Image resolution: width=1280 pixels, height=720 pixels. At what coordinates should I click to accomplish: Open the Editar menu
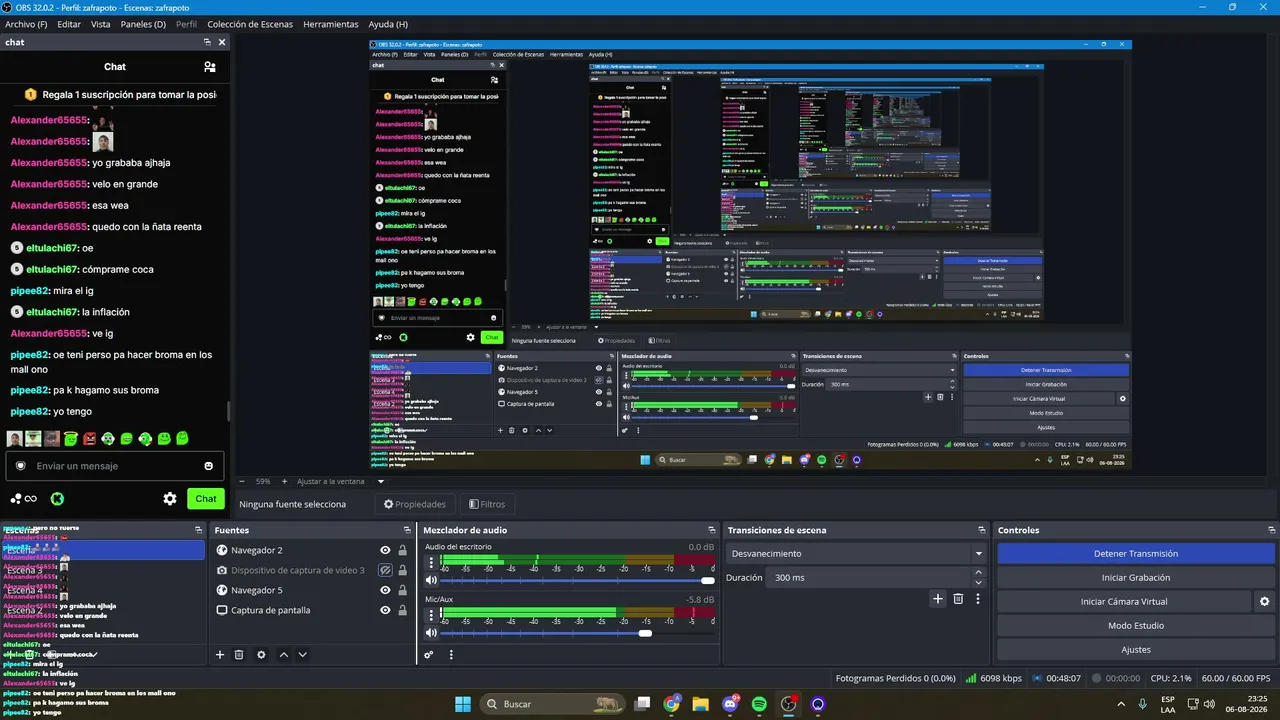coord(69,24)
